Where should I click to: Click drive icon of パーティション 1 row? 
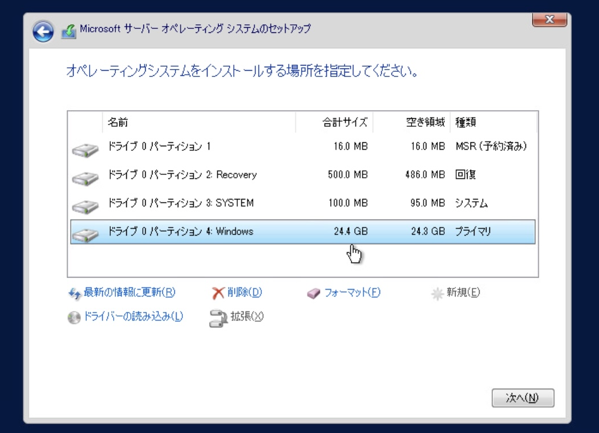click(x=85, y=150)
